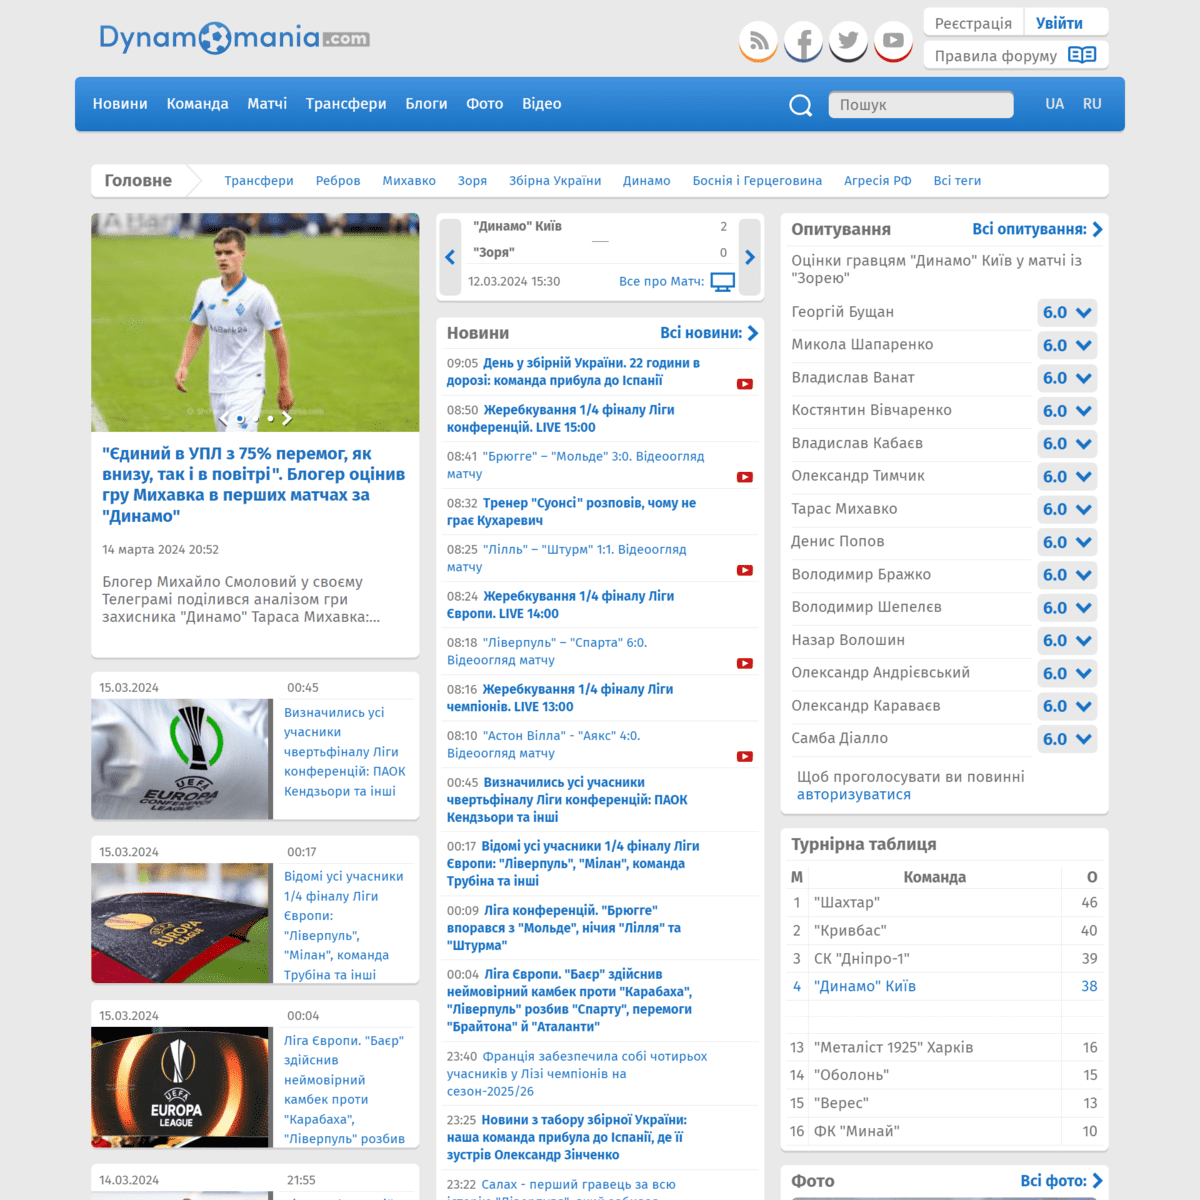Open rating dropdown for Владислав Ванат

(1067, 378)
